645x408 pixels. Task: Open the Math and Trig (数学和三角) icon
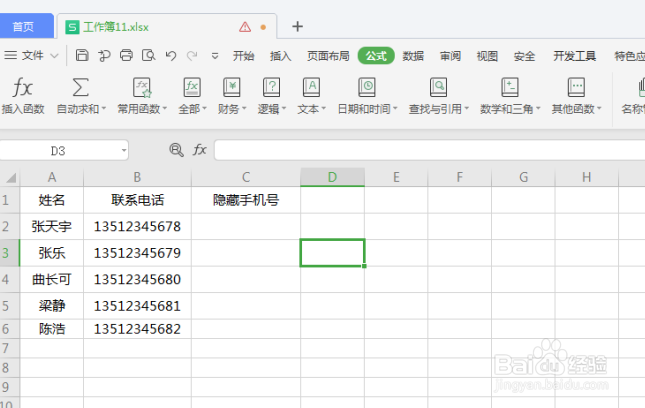[x=510, y=87]
